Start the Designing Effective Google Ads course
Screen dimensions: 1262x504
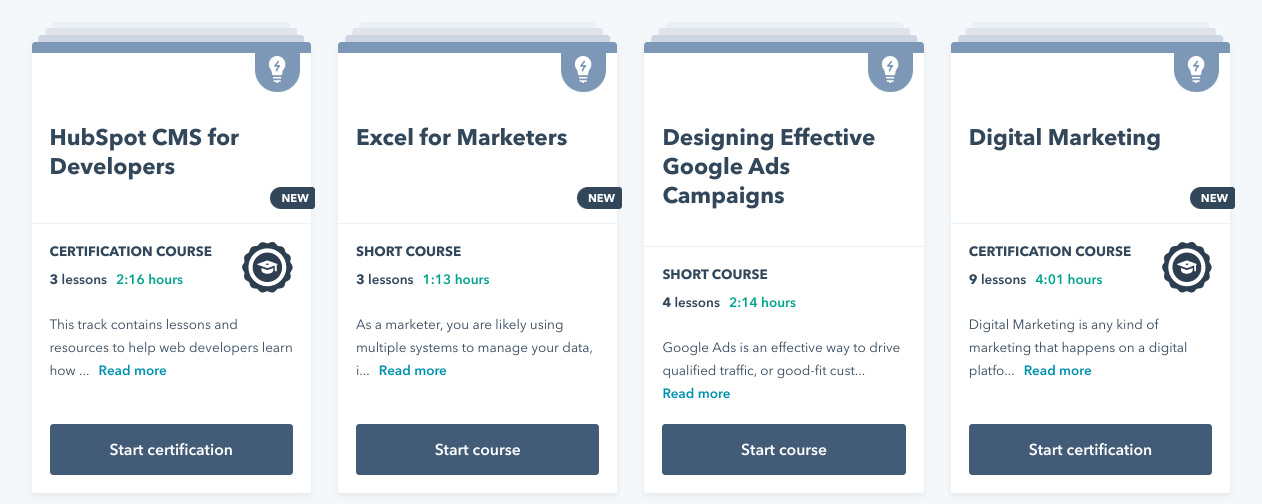(783, 449)
